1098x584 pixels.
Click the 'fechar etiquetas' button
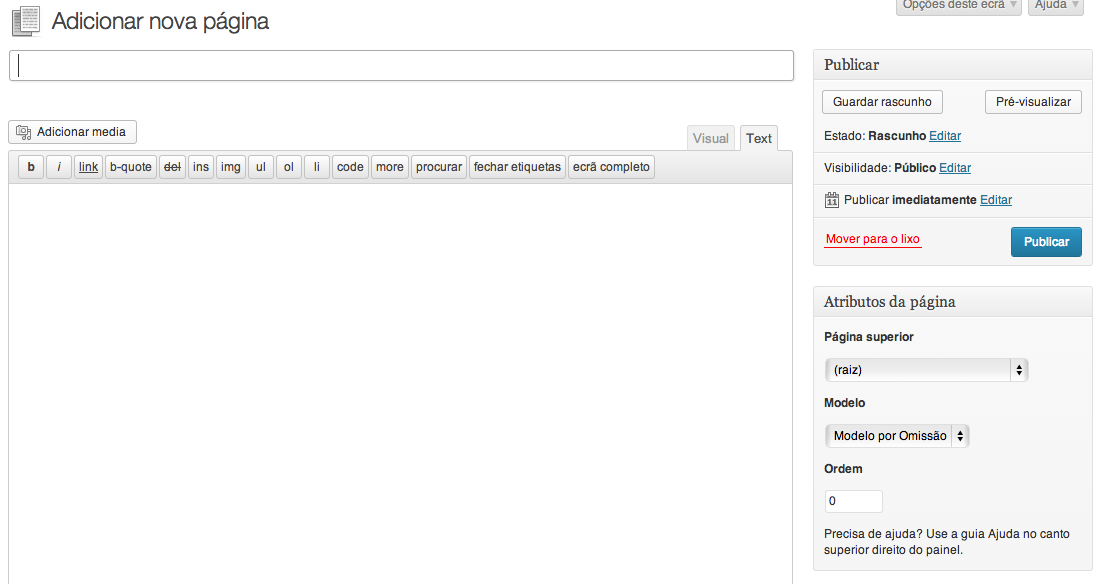[517, 167]
